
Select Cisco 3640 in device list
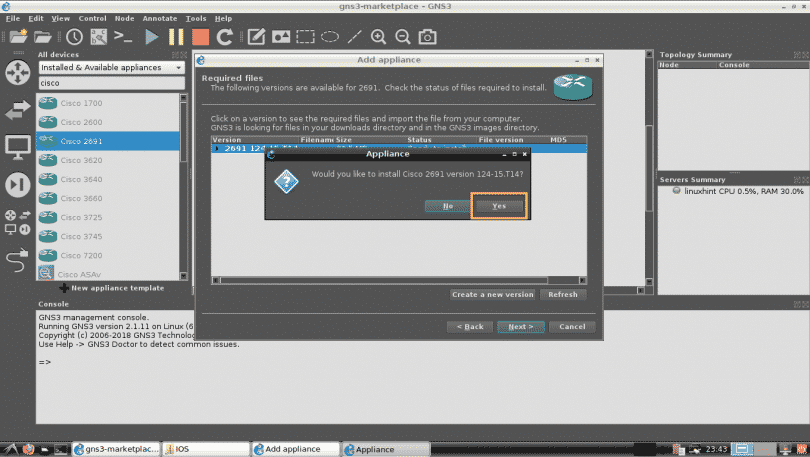(108, 179)
